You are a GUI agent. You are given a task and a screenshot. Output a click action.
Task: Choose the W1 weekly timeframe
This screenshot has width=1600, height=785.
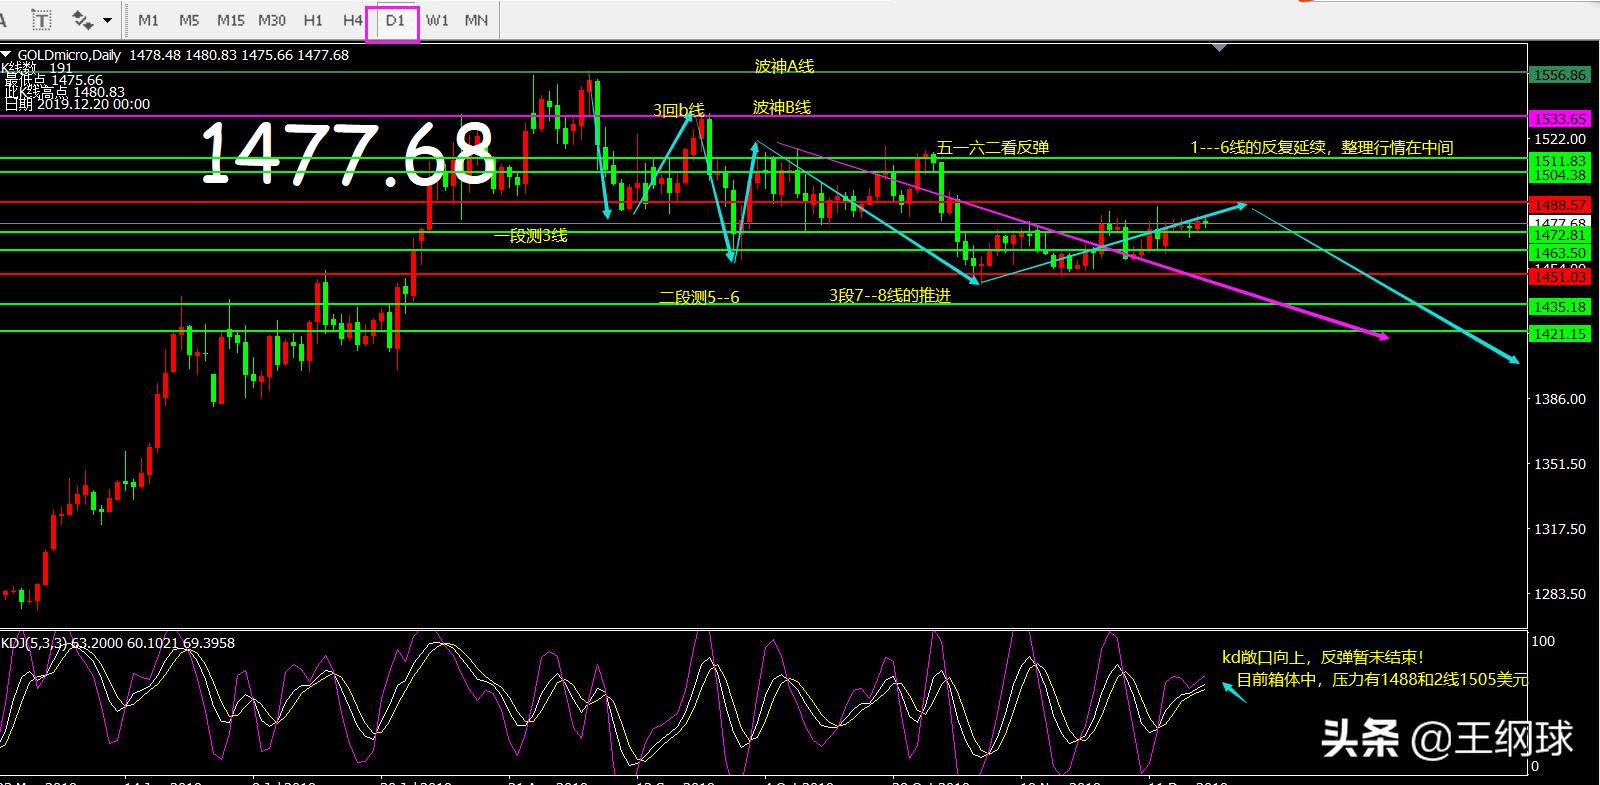pos(437,20)
